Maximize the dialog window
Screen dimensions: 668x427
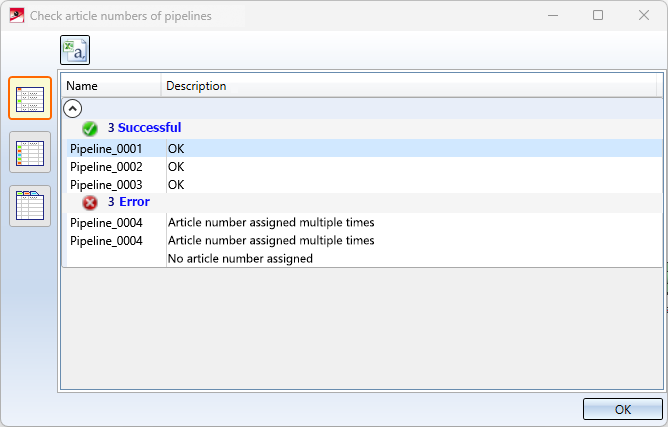598,16
